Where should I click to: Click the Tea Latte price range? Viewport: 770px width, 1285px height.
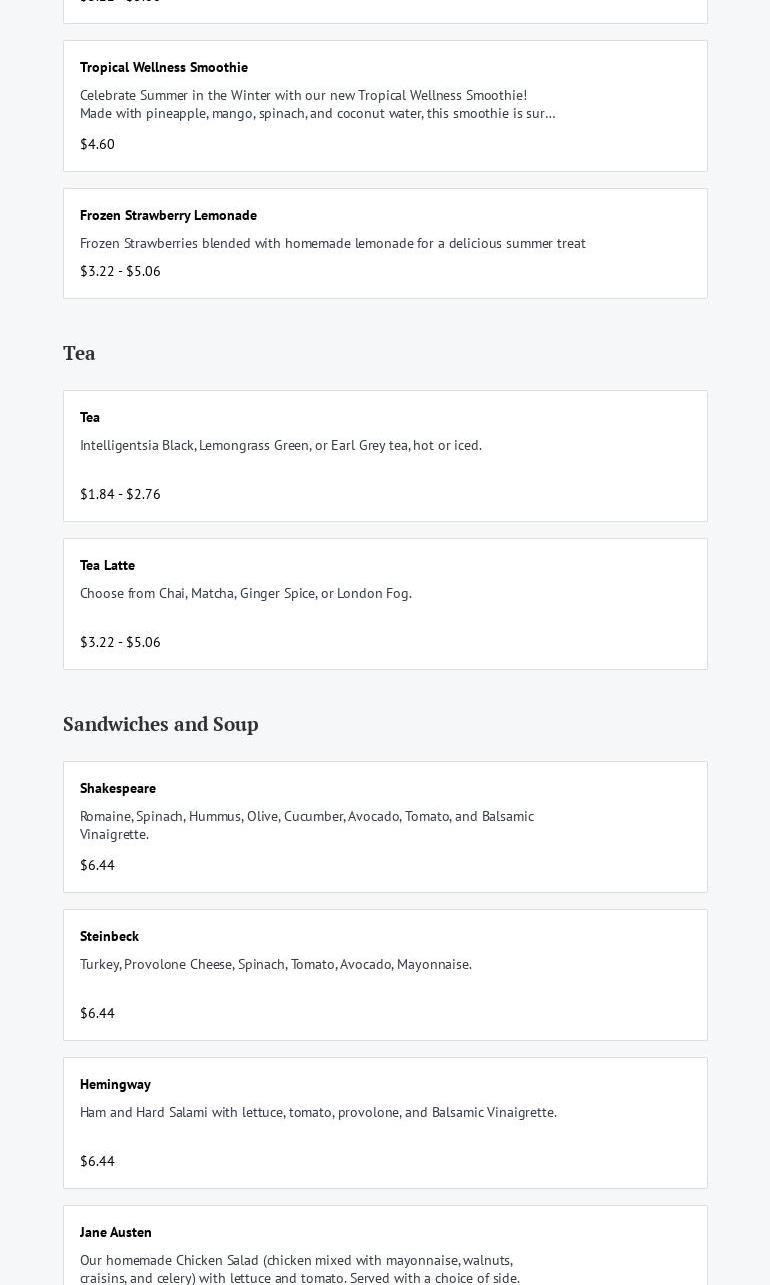[120, 642]
